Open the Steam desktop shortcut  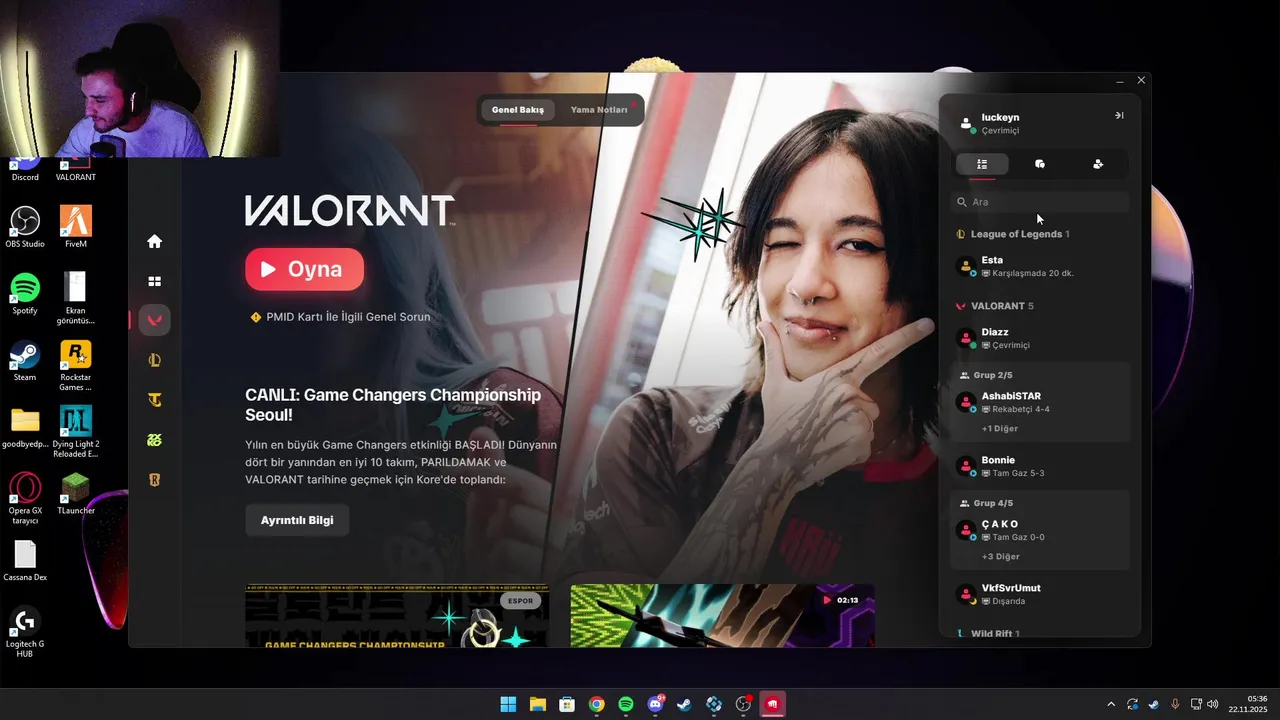coord(25,360)
